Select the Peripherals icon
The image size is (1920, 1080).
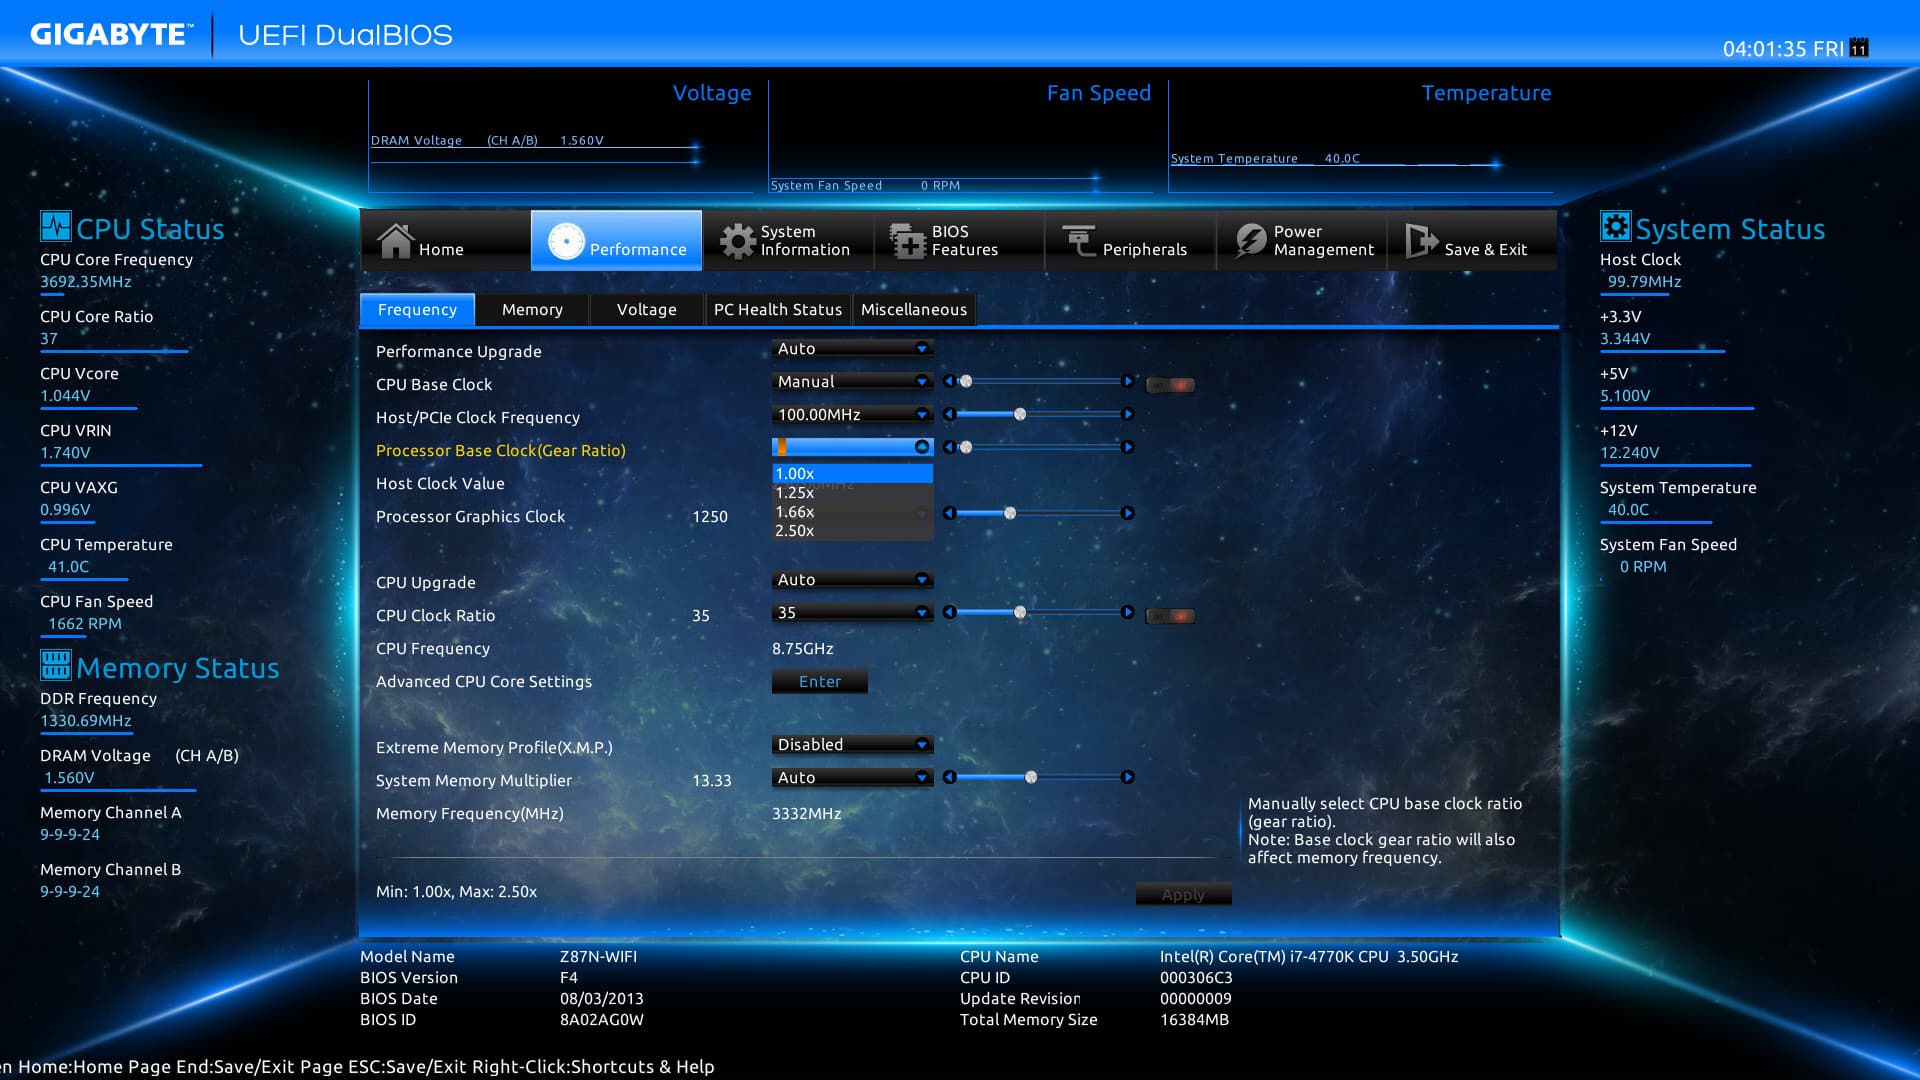[1079, 241]
